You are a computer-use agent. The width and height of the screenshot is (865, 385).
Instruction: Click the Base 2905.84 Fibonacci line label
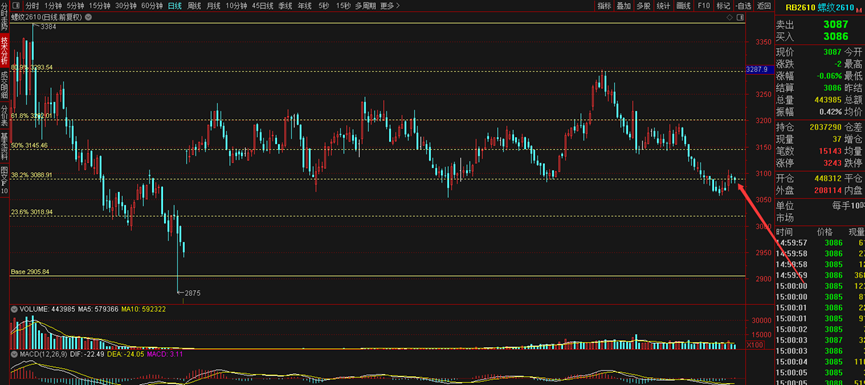[30, 272]
